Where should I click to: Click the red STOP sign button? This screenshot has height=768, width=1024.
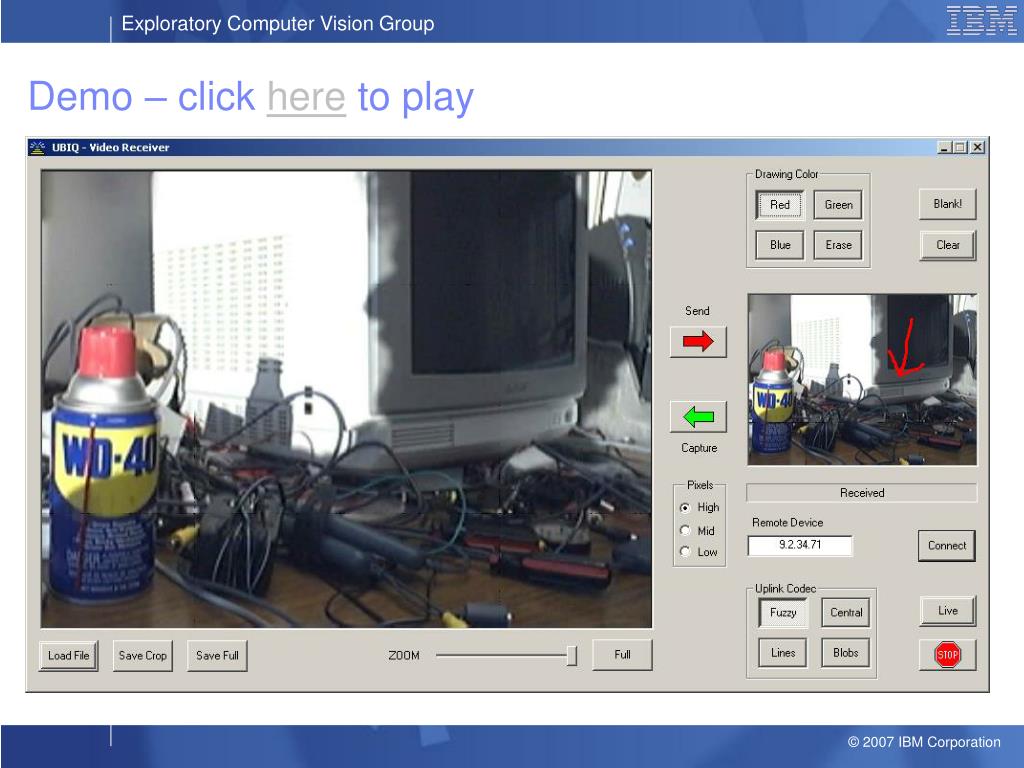pos(948,654)
